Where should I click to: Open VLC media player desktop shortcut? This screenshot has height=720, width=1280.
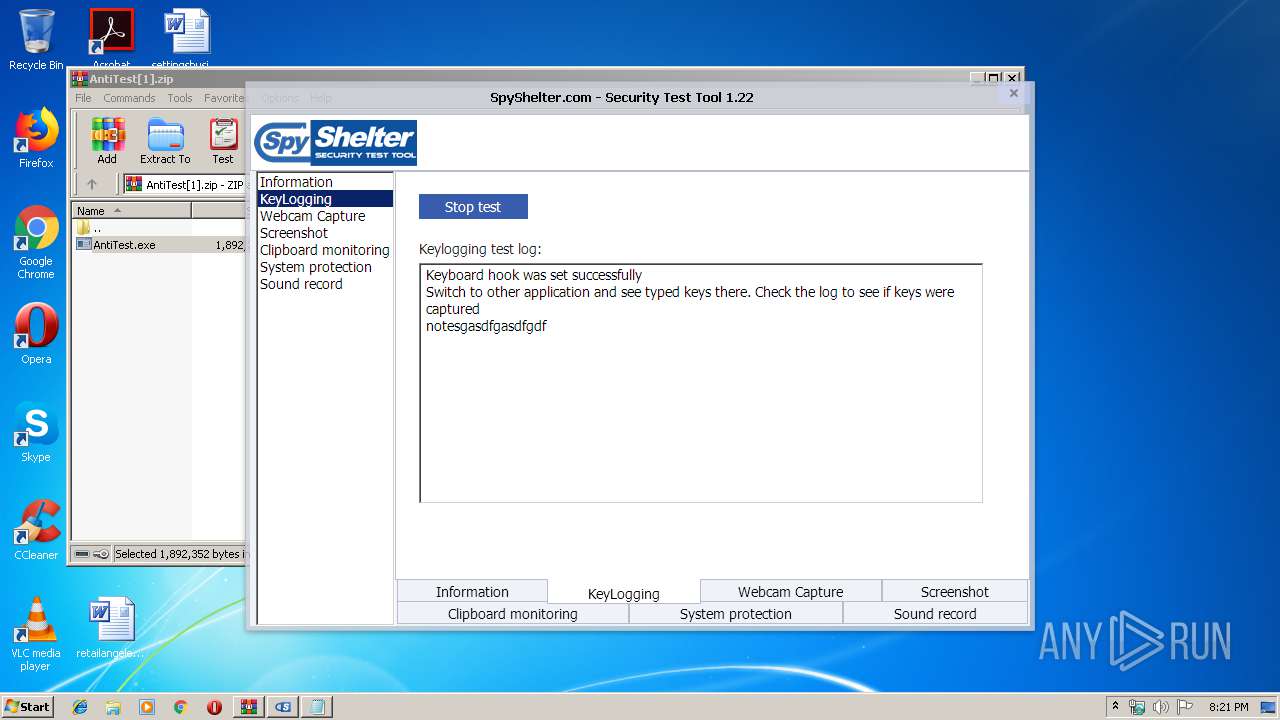[36, 634]
